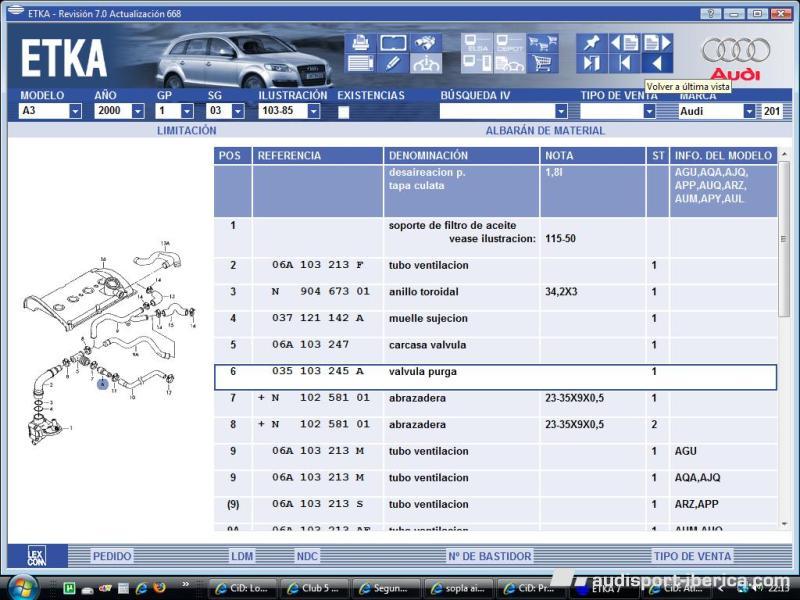Click the DENOMINACIÓN column header

coord(461,156)
